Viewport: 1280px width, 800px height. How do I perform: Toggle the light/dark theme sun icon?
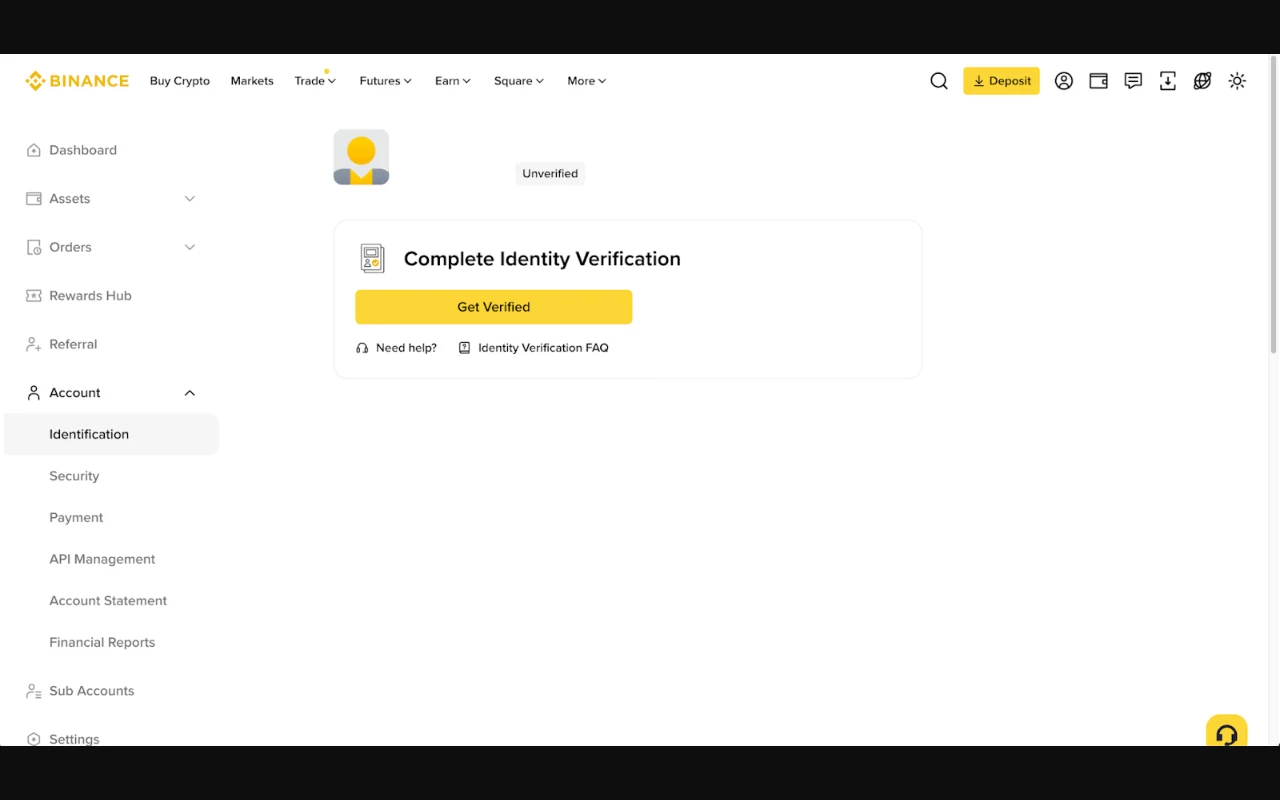[1237, 81]
